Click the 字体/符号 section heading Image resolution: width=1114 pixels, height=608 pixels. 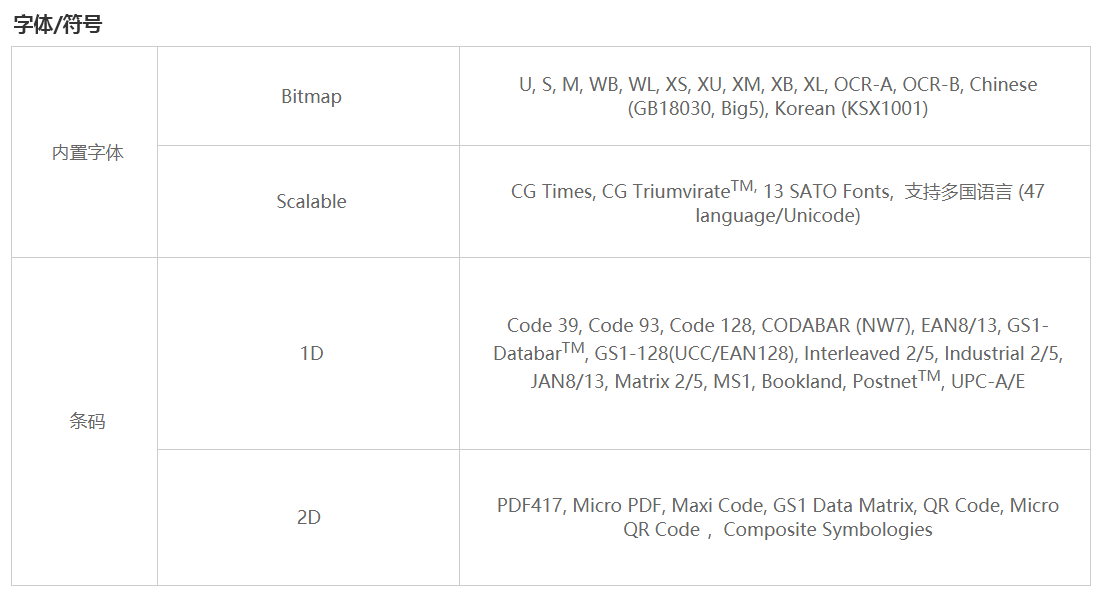click(58, 24)
